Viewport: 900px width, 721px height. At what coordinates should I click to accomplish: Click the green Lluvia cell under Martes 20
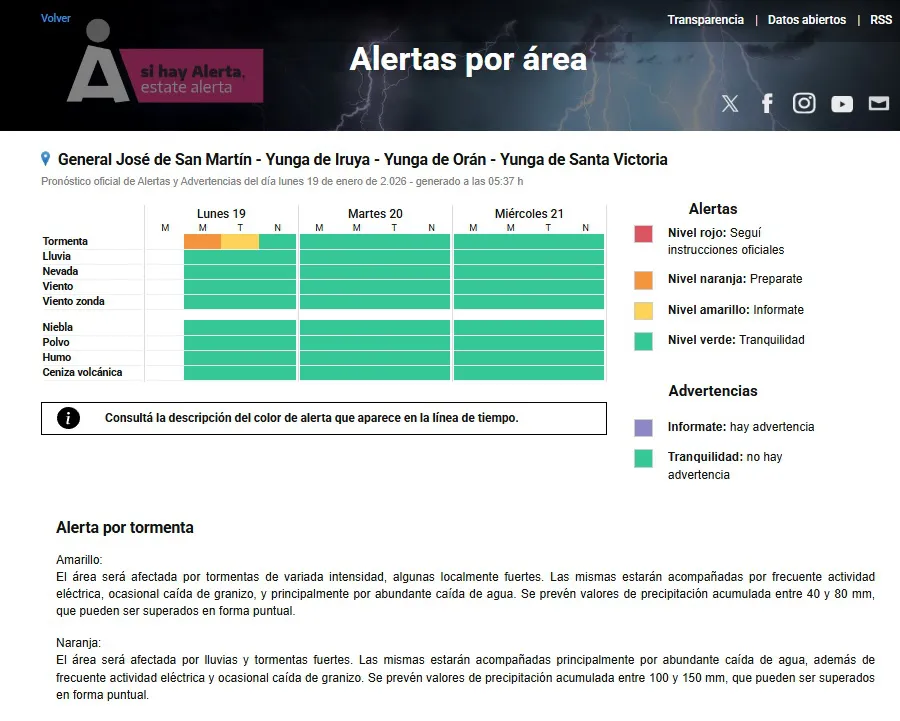tap(375, 255)
